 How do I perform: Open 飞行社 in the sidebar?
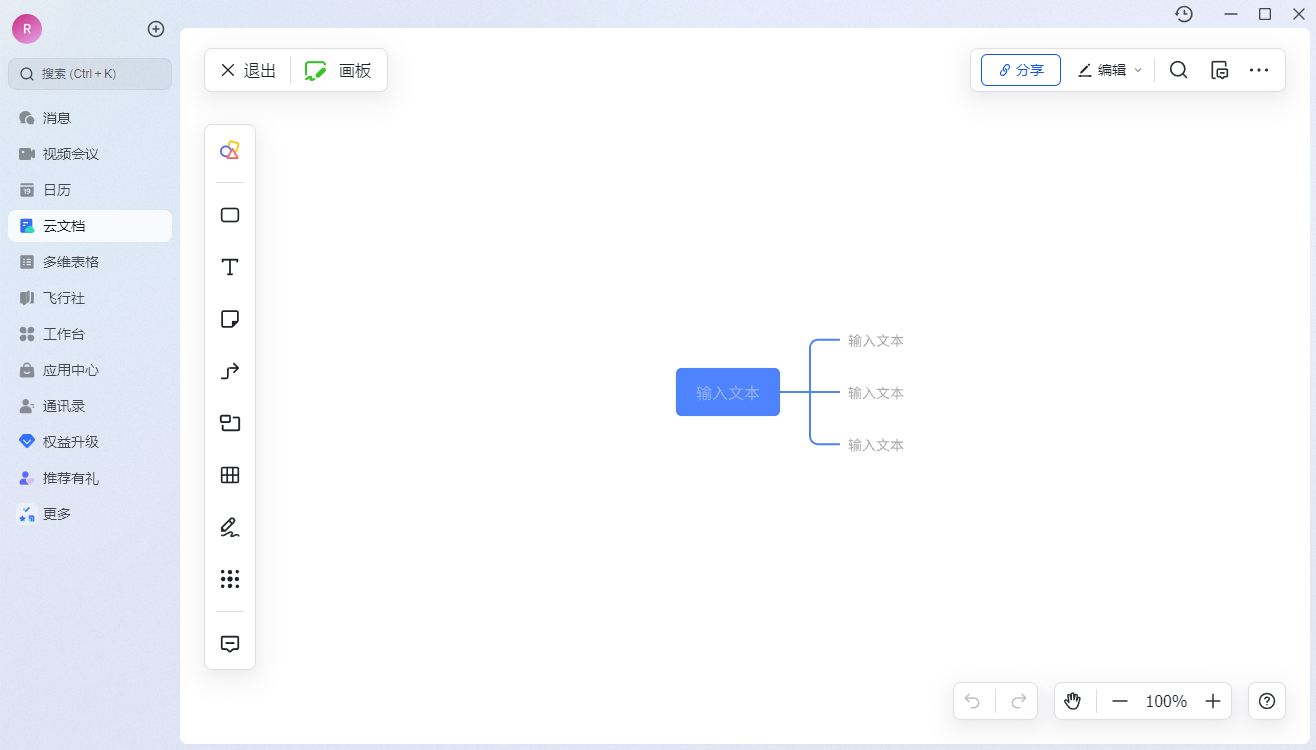[x=90, y=298]
